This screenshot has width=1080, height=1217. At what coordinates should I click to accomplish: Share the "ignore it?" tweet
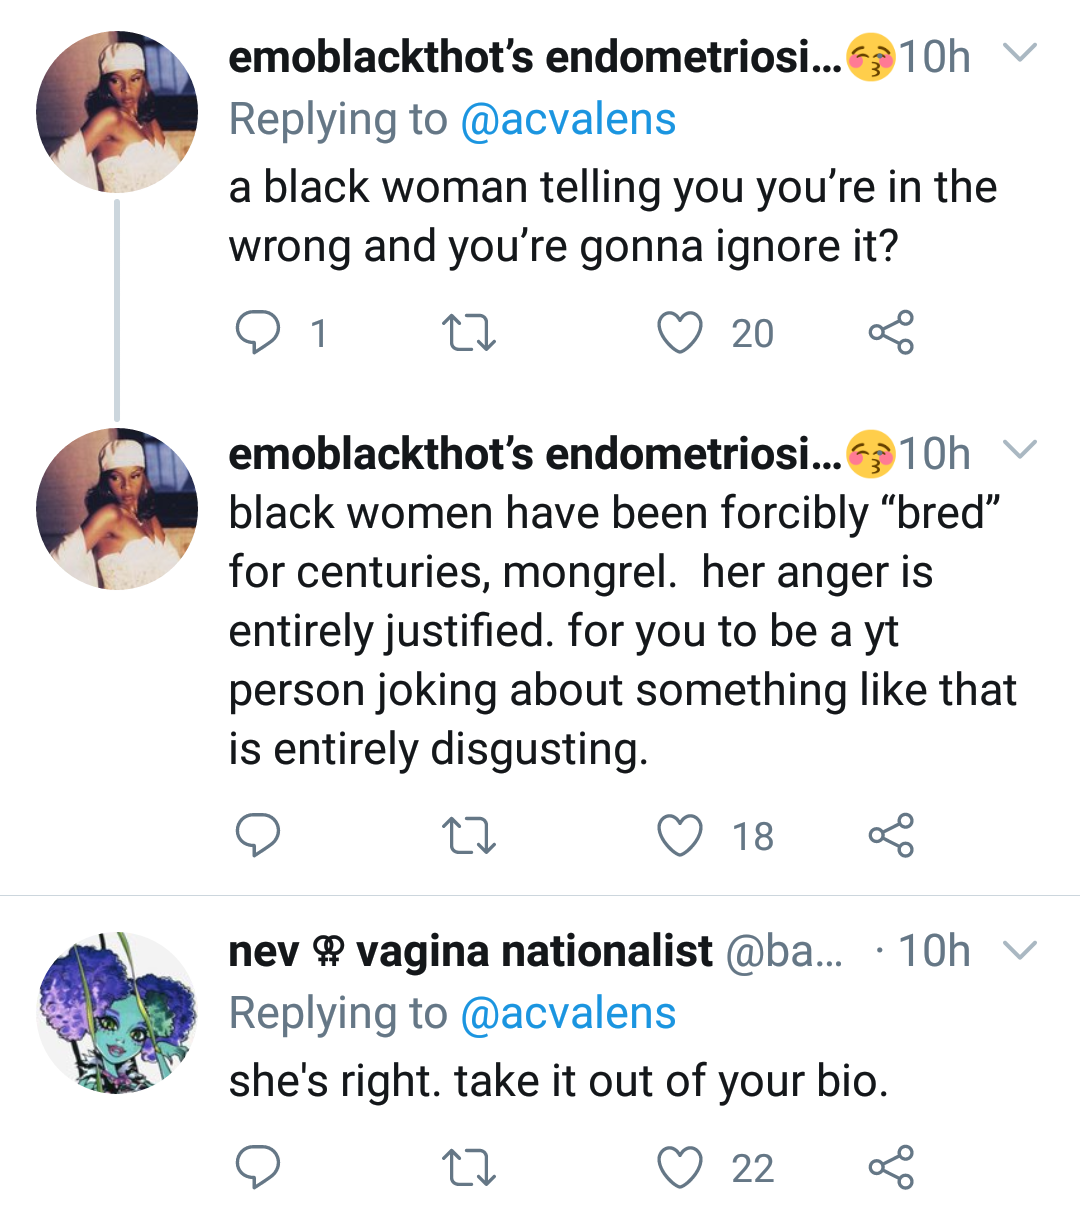click(890, 333)
